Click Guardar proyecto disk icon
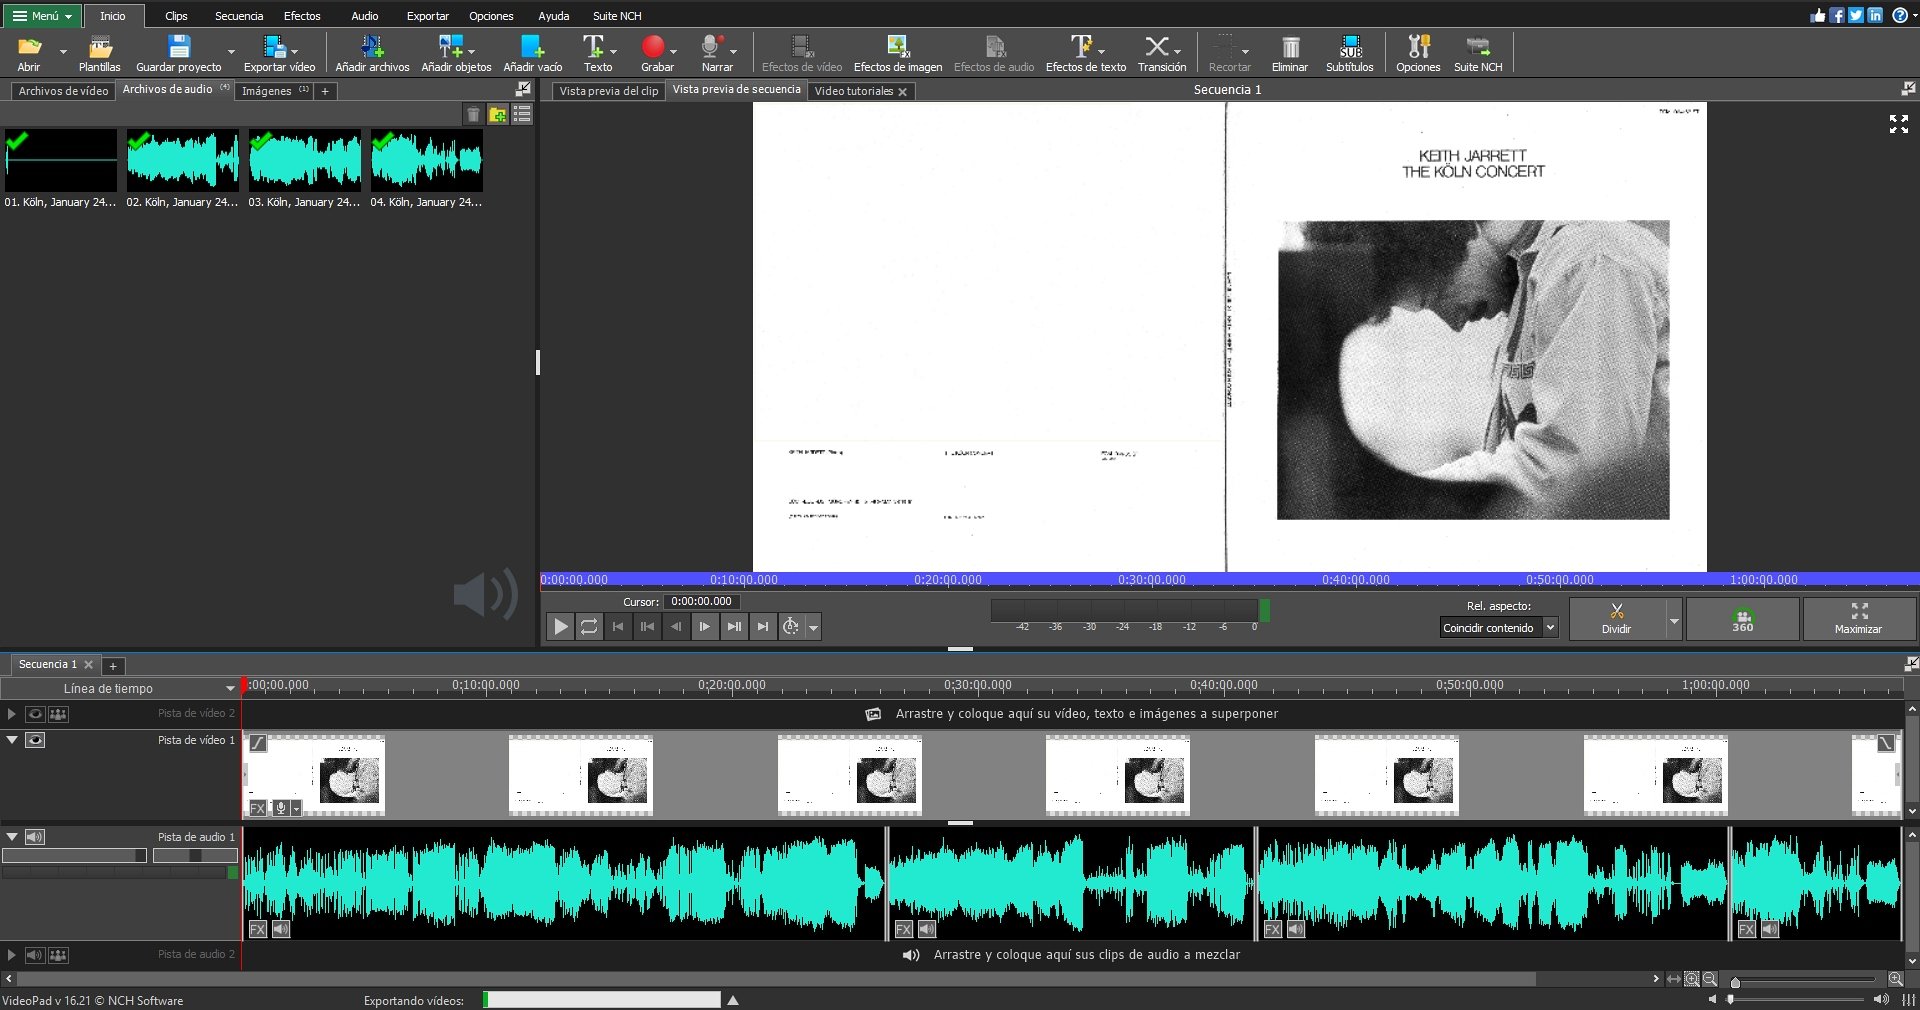 [x=179, y=47]
